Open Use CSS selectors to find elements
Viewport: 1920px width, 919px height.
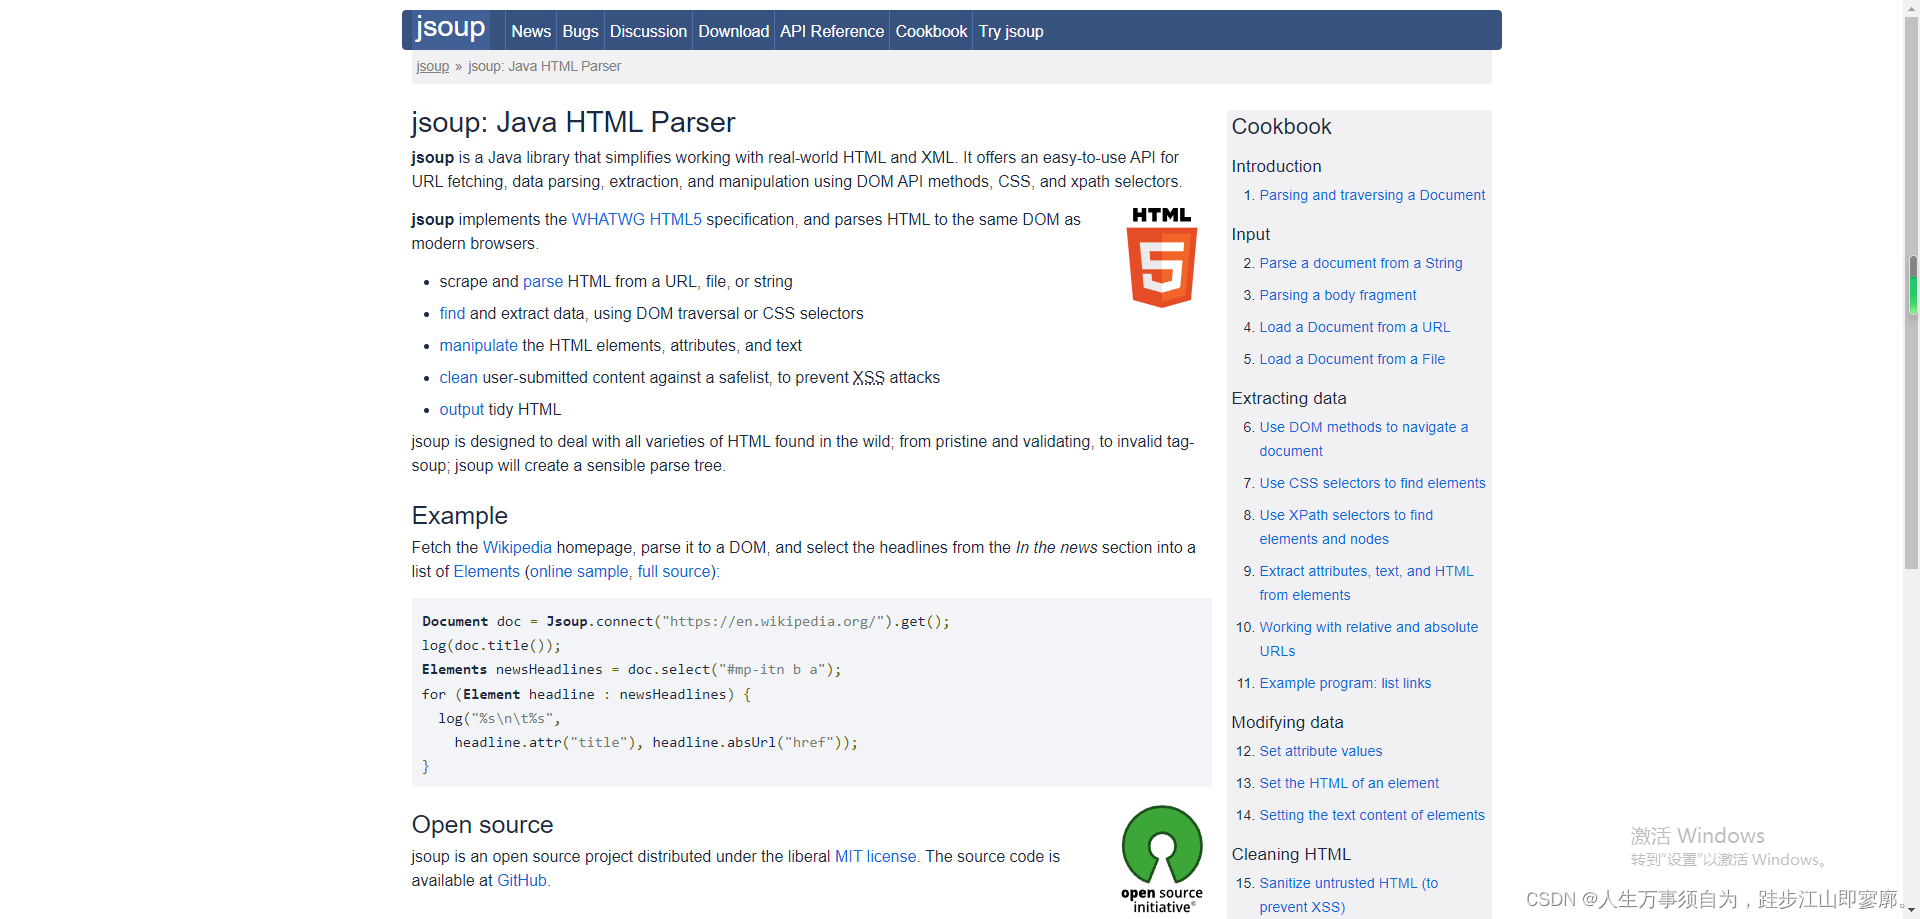click(x=1372, y=483)
